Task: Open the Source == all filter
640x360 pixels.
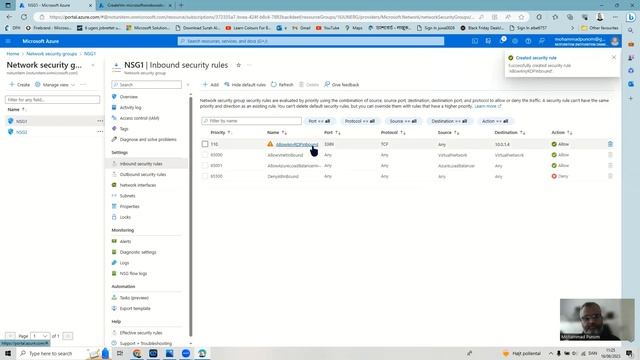Action: 403,121
